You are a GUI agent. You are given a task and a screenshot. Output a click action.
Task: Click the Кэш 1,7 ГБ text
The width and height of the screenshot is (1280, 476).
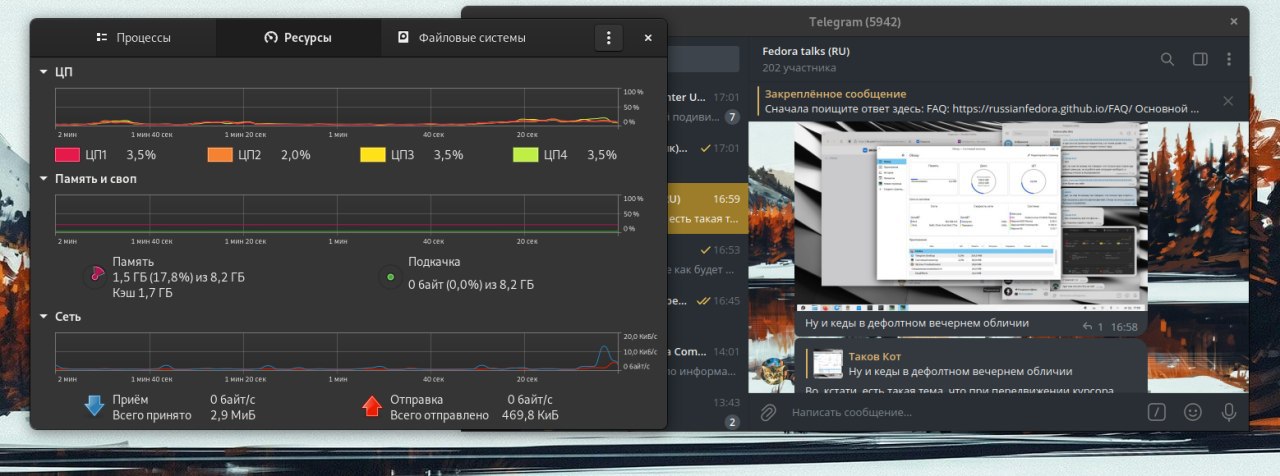(143, 293)
